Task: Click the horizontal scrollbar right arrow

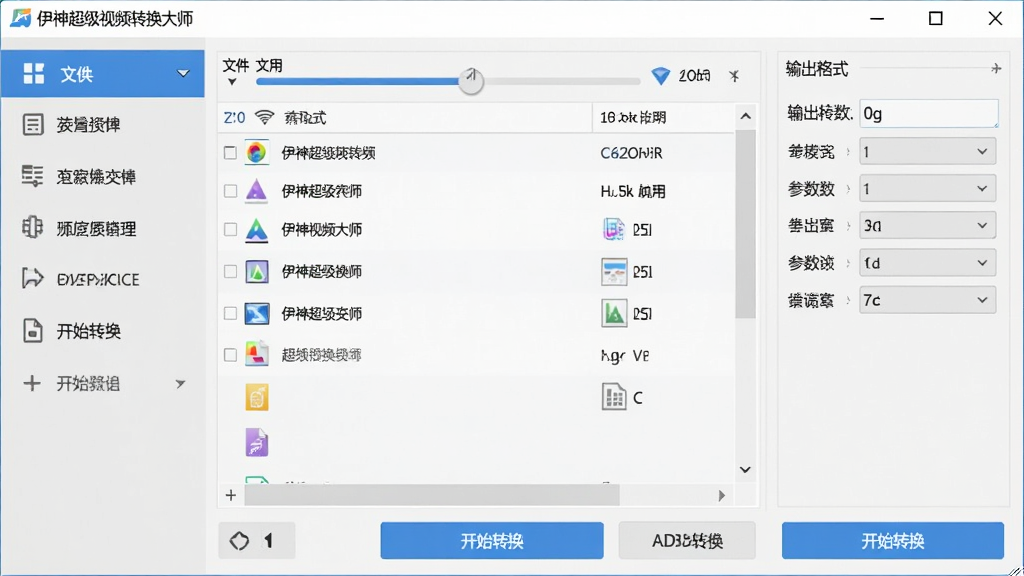Action: tap(722, 495)
